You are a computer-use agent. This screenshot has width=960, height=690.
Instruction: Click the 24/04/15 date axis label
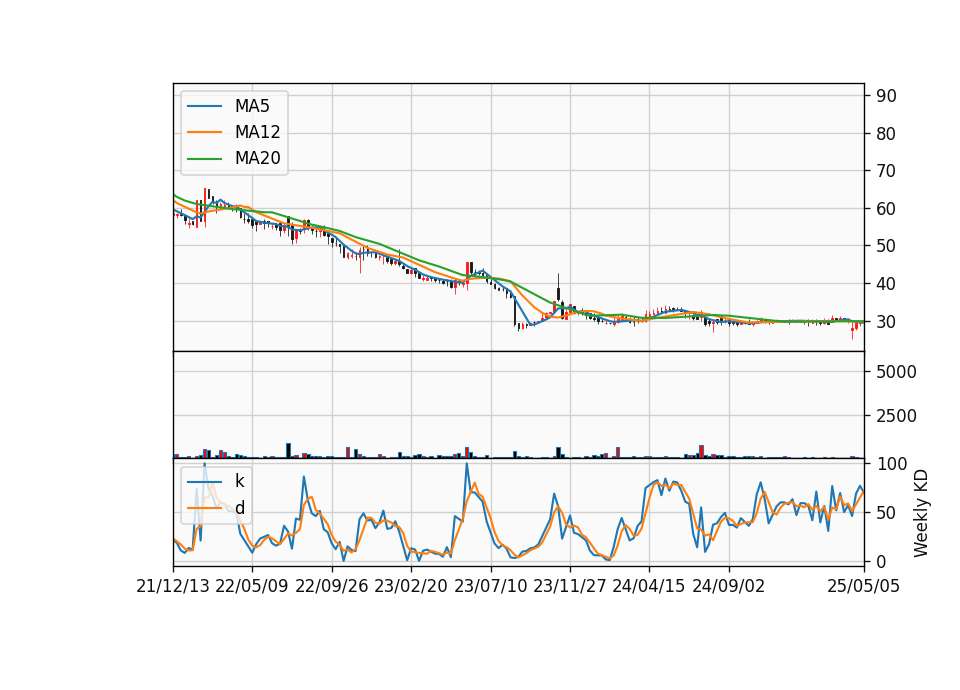click(648, 586)
